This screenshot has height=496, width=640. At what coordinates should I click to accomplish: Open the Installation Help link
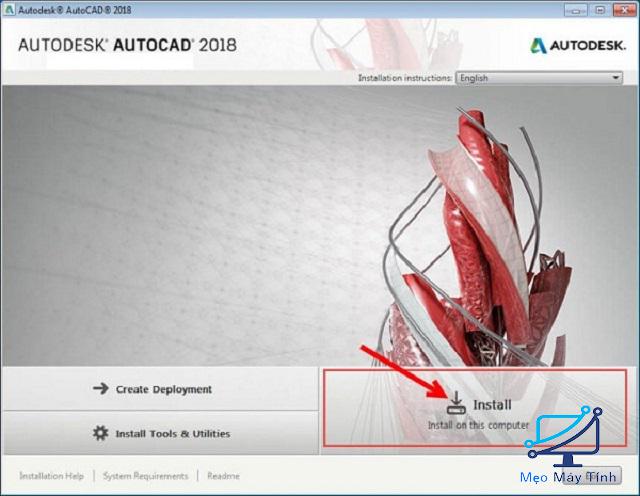coord(51,476)
